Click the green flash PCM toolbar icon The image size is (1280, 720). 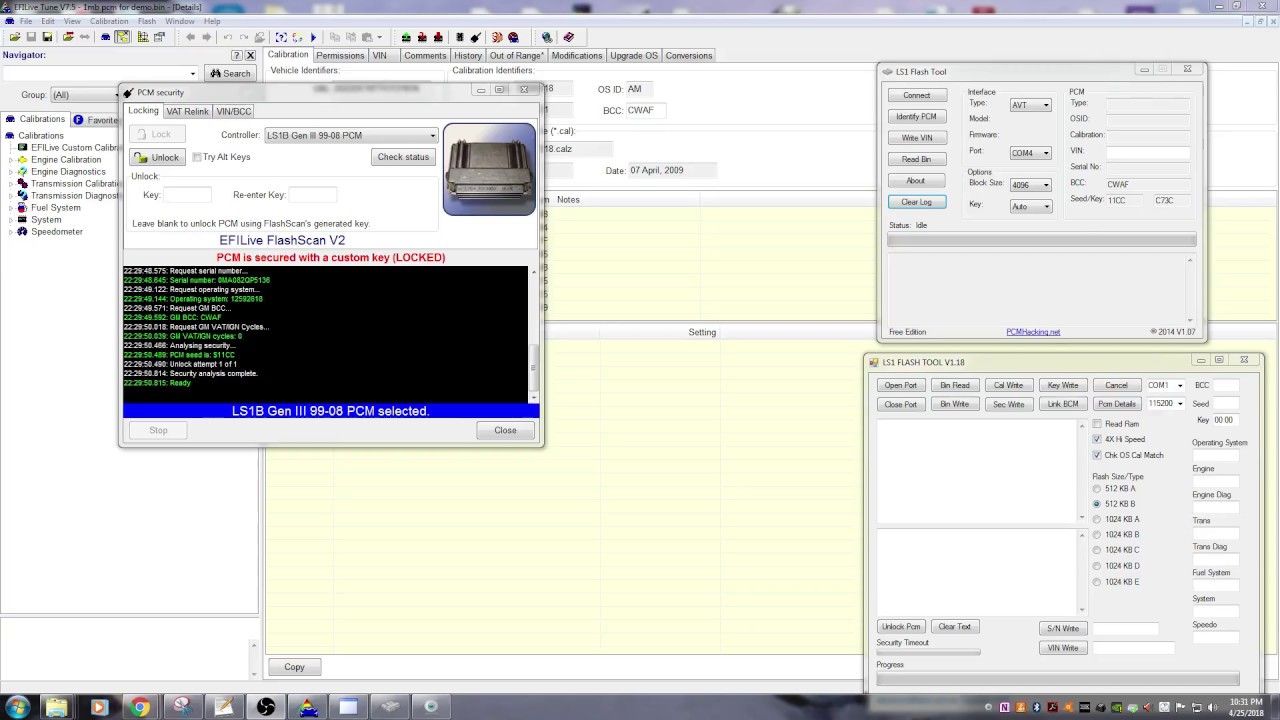click(406, 37)
